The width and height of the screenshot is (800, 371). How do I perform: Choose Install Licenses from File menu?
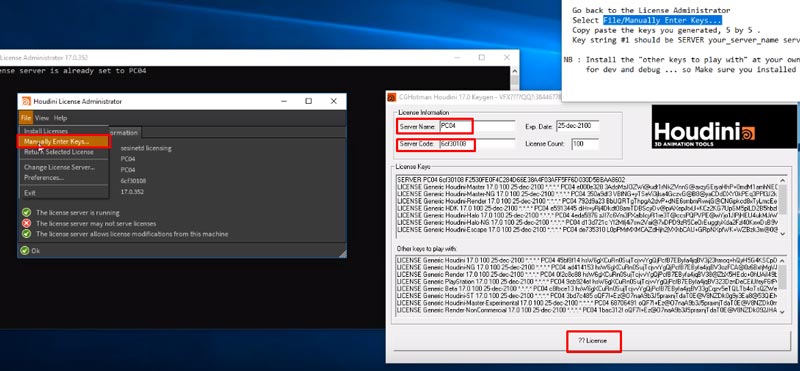pos(45,131)
